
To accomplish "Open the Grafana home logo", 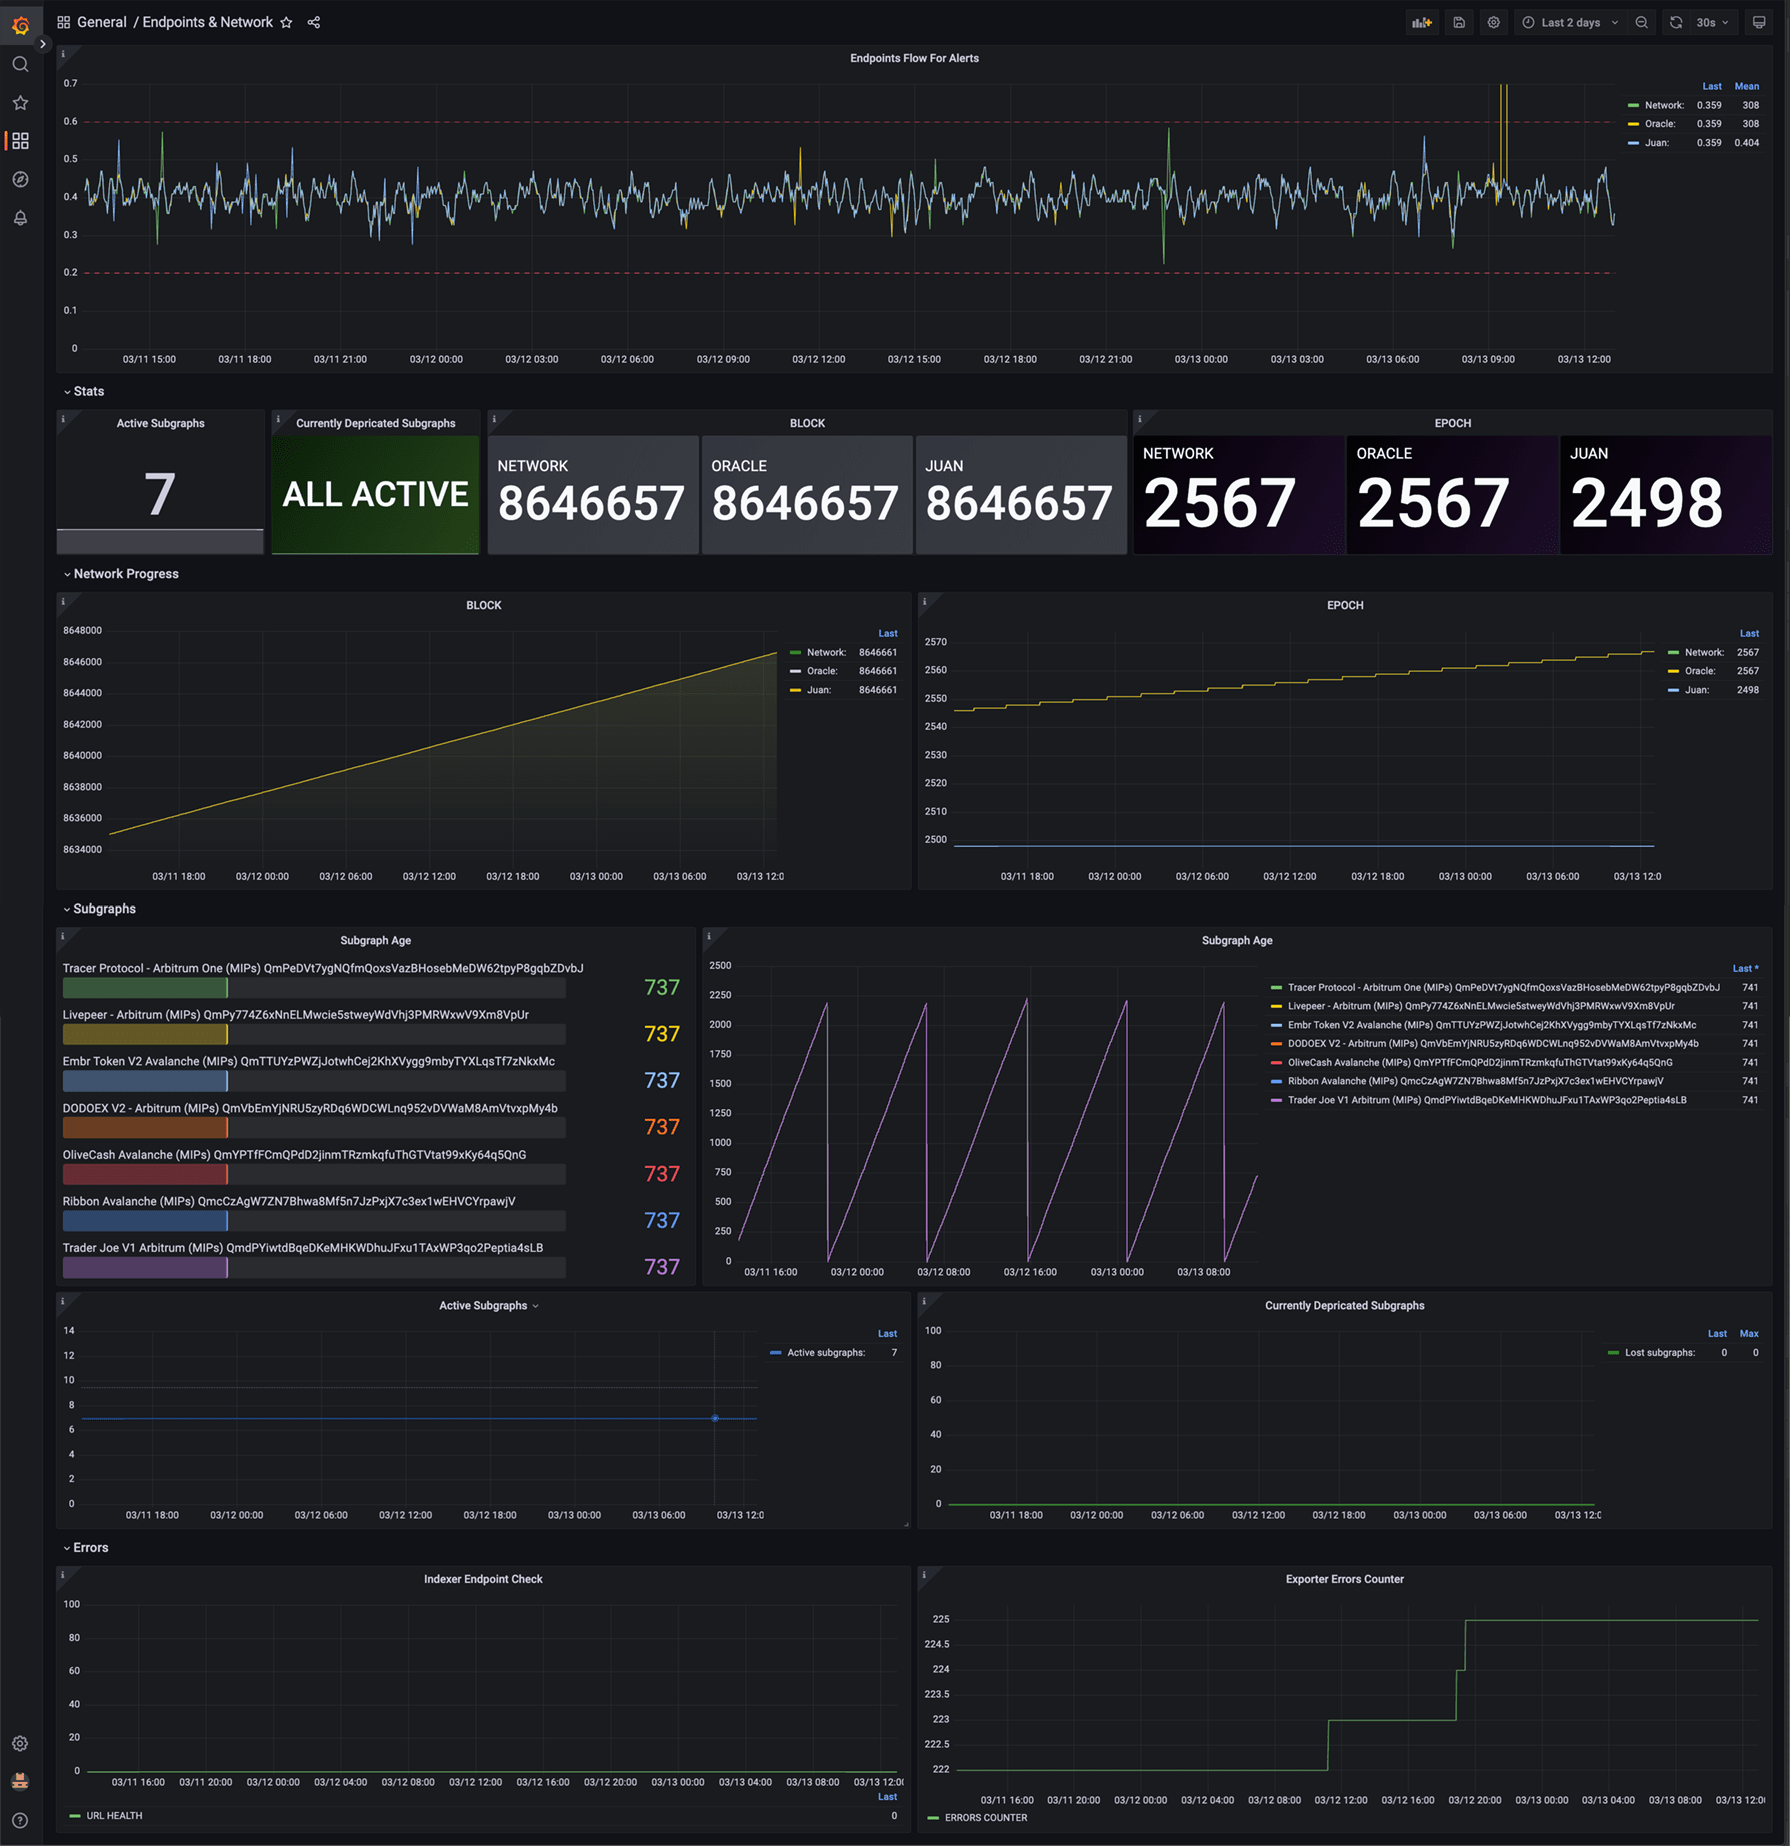I will (x=20, y=25).
